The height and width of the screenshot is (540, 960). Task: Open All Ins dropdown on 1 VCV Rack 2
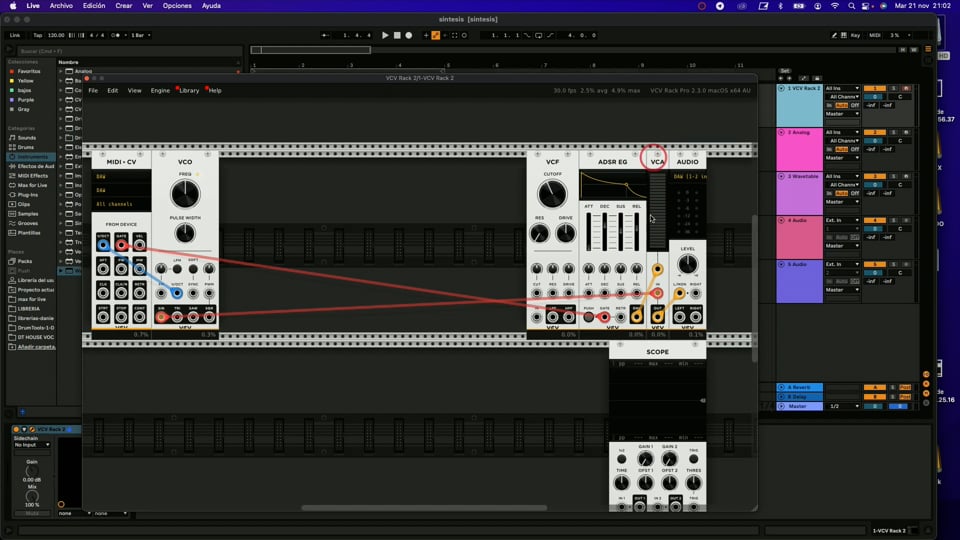tap(842, 88)
